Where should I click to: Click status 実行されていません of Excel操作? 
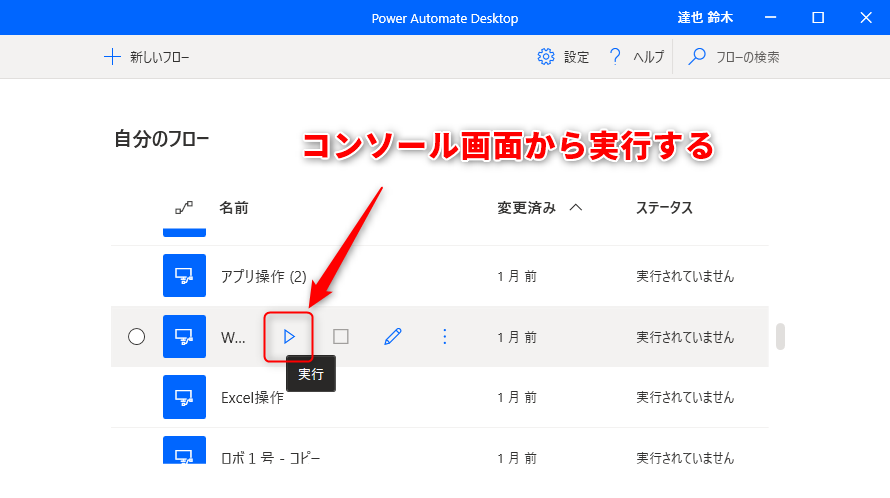click(x=685, y=397)
